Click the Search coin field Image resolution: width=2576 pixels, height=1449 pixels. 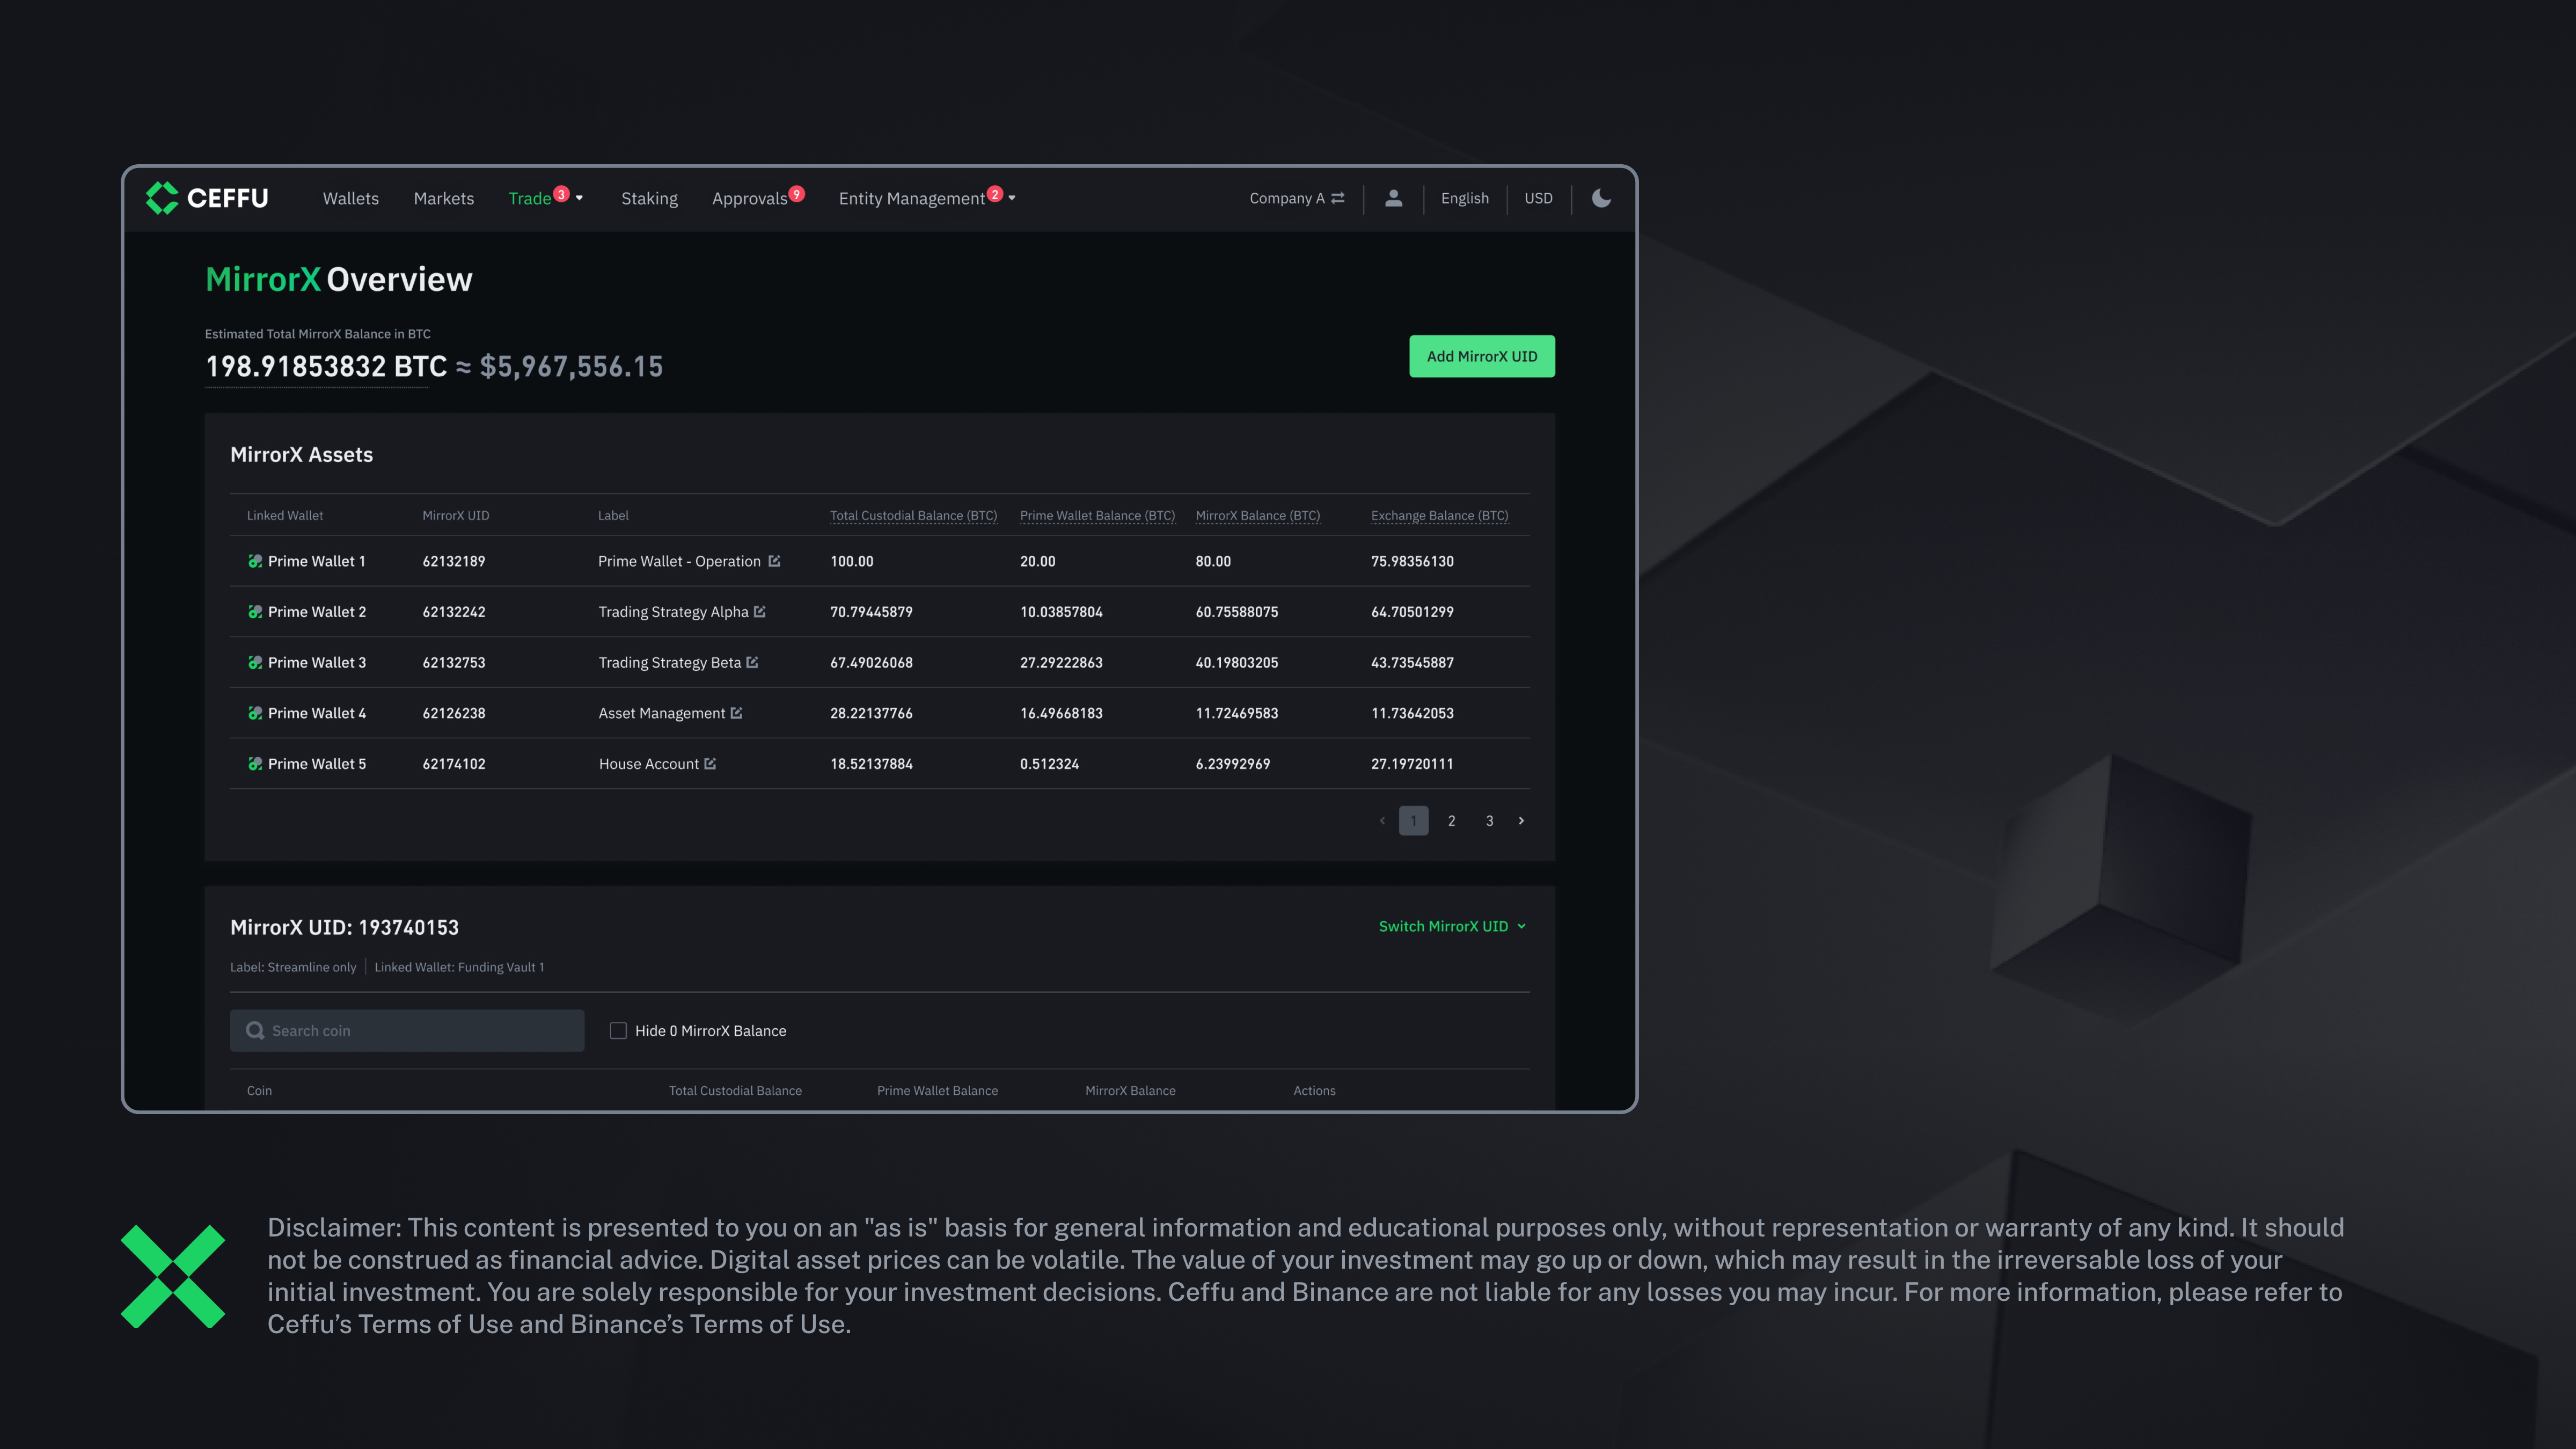[x=407, y=1030]
